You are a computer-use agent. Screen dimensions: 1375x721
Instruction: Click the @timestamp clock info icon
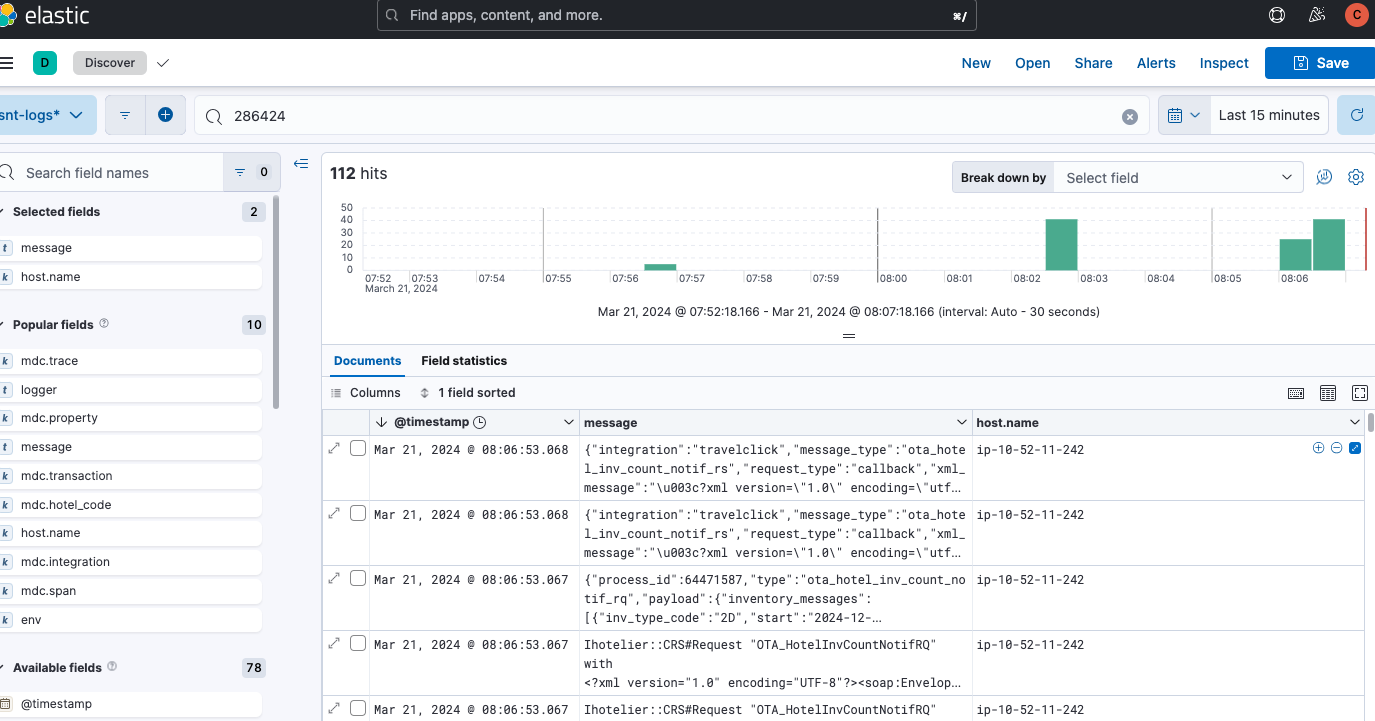click(x=479, y=422)
